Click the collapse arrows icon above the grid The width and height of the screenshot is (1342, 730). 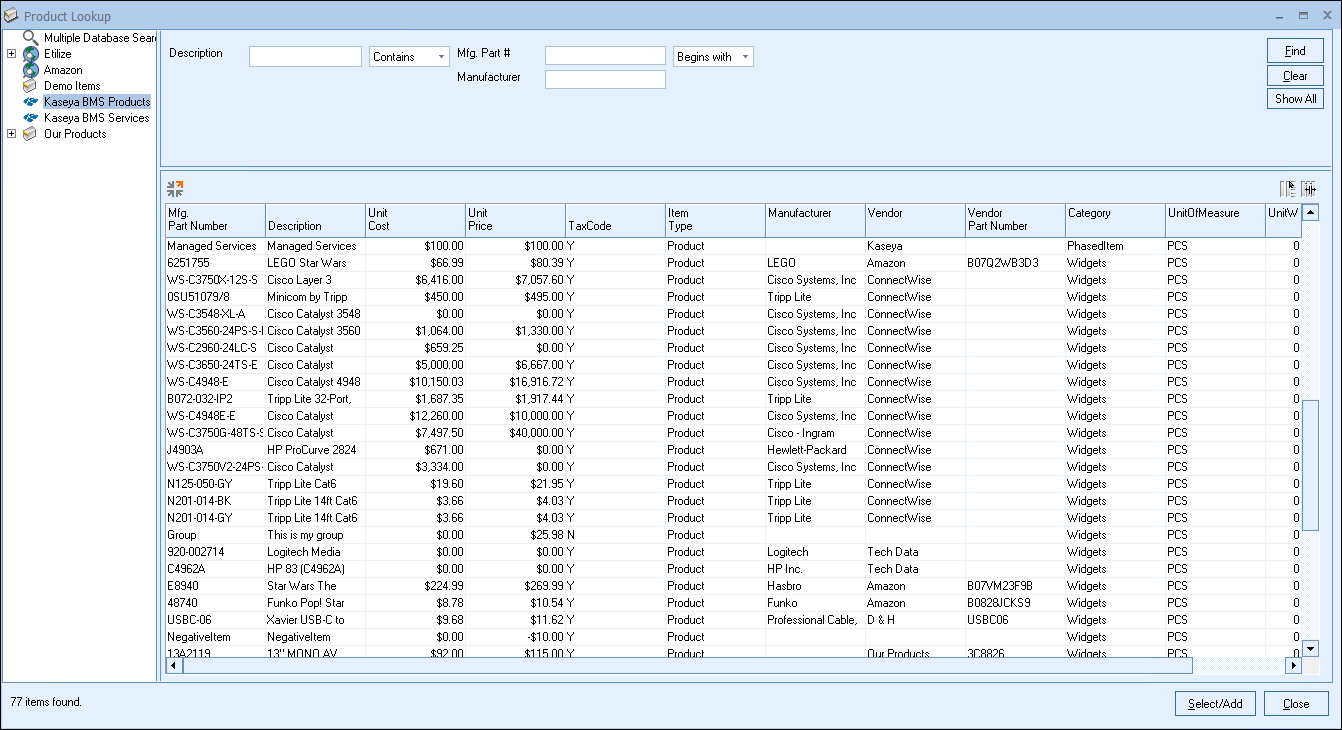(175, 188)
